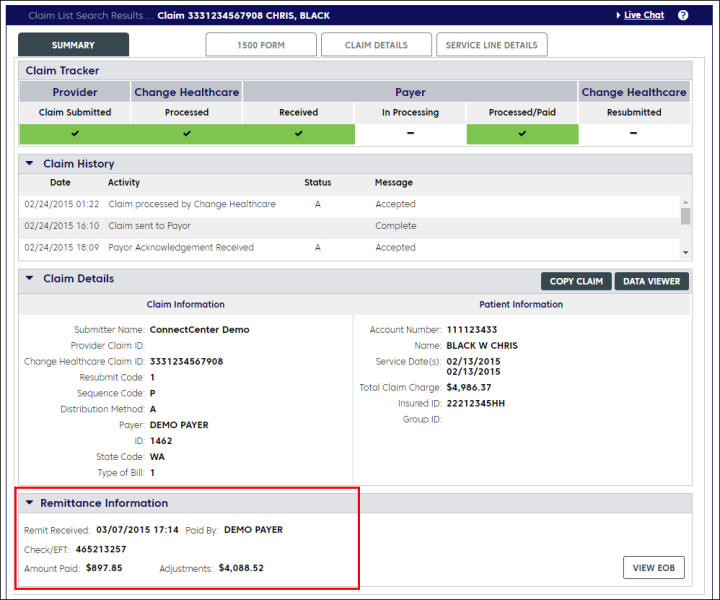Click the Claim History scroll up arrow

686,202
